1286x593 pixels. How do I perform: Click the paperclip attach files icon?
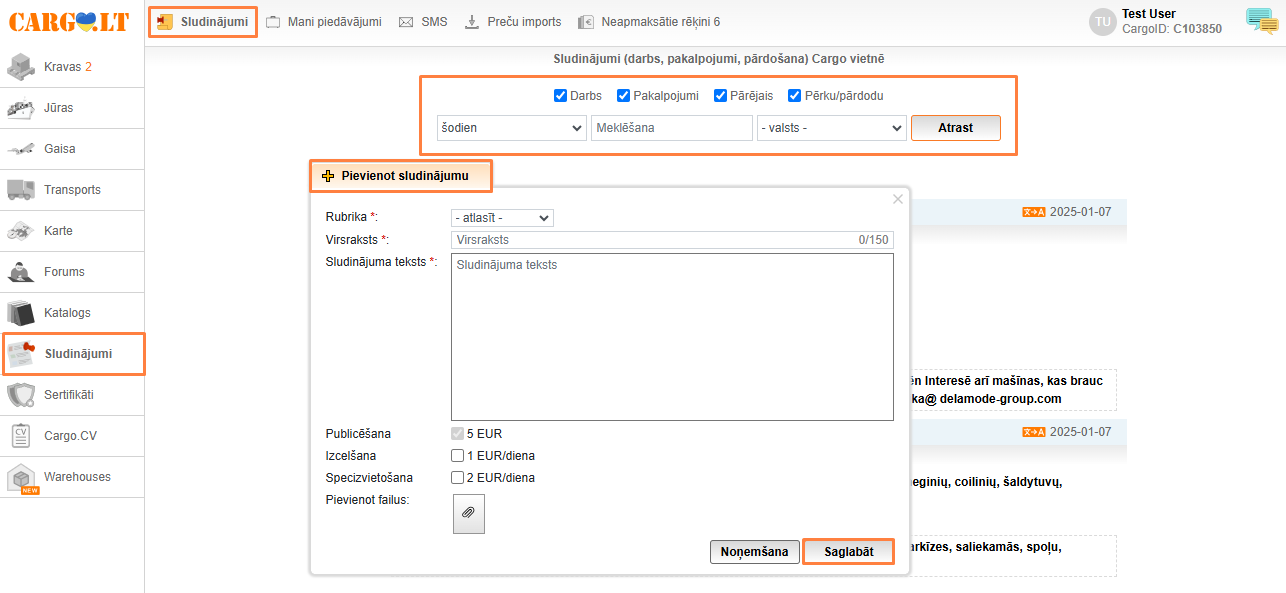pyautogui.click(x=468, y=513)
